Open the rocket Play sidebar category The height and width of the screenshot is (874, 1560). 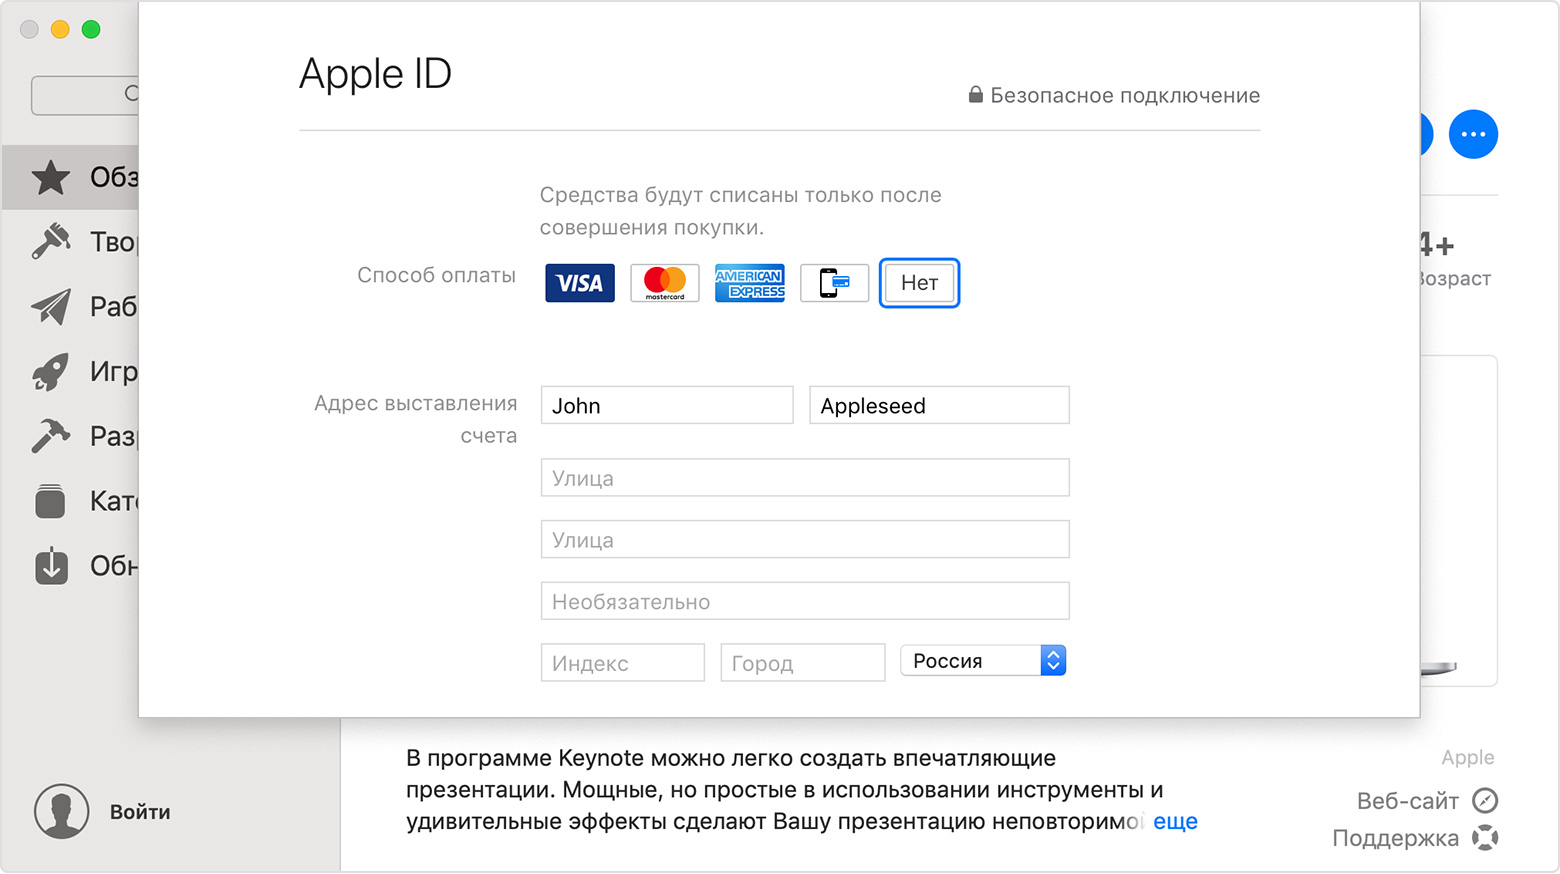(x=72, y=372)
